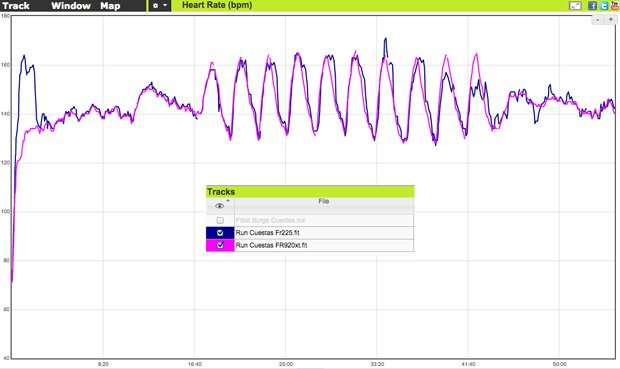Click the 8:20 time axis label
The width and height of the screenshot is (620, 369).
click(x=103, y=364)
